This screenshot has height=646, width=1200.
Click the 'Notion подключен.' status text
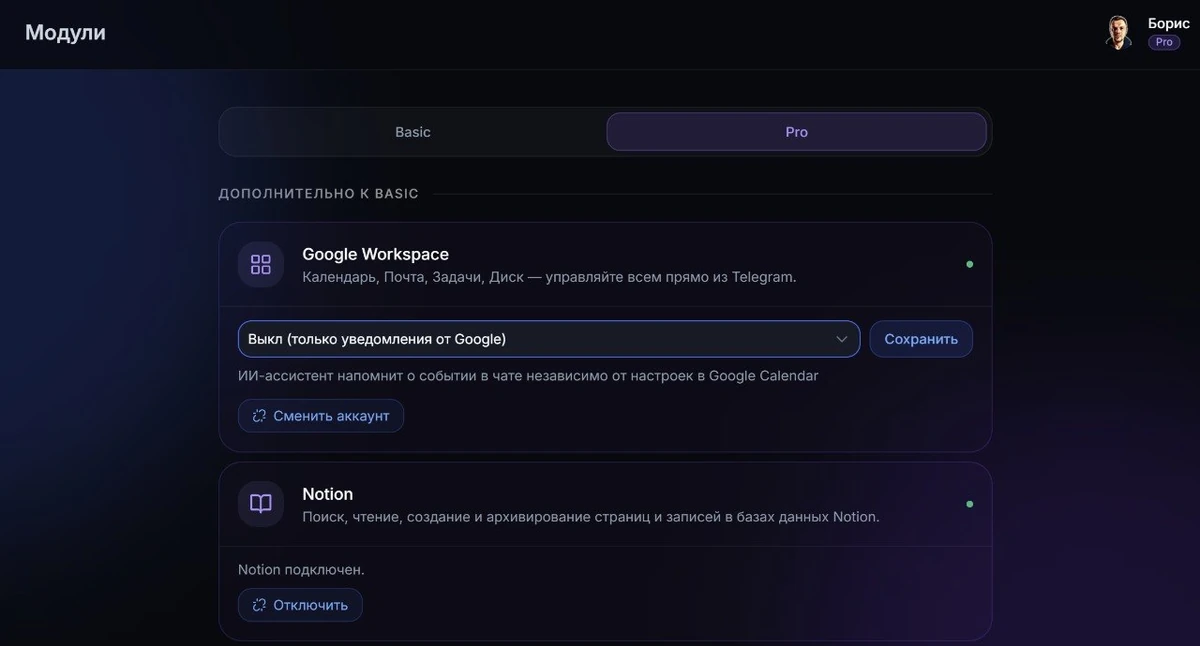pyautogui.click(x=301, y=569)
